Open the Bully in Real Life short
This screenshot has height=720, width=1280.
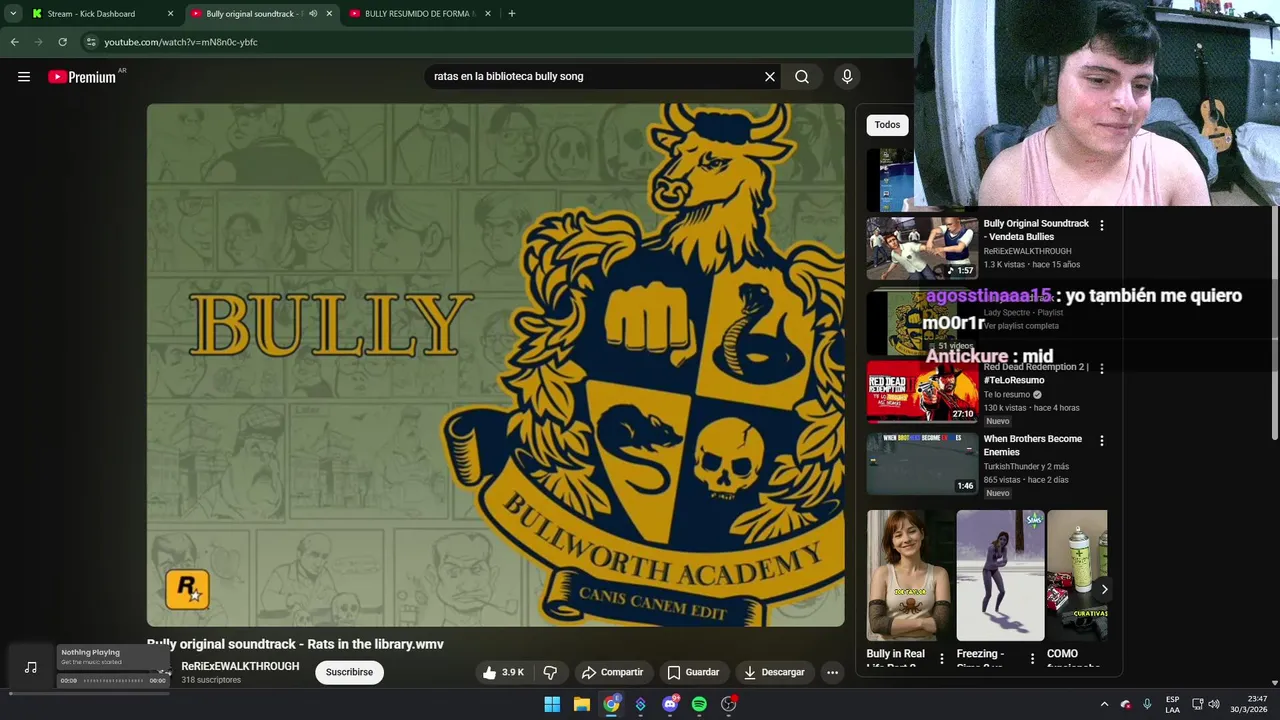coord(909,575)
